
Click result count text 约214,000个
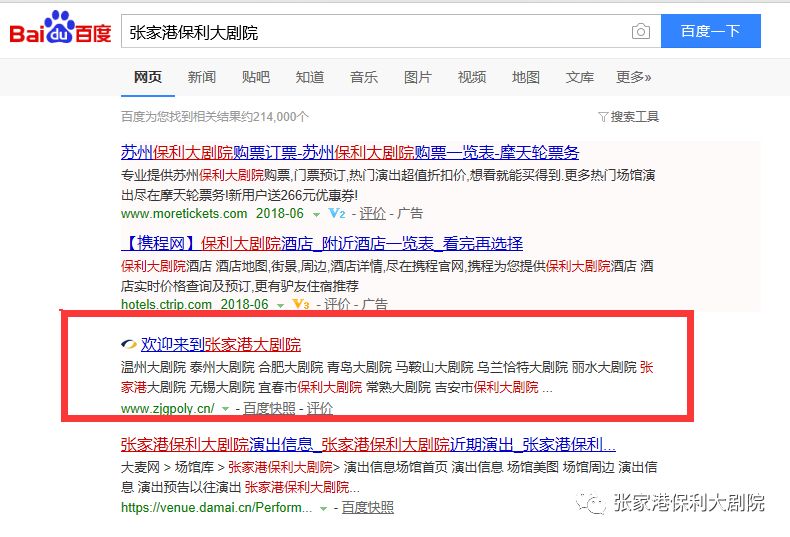pyautogui.click(x=275, y=117)
